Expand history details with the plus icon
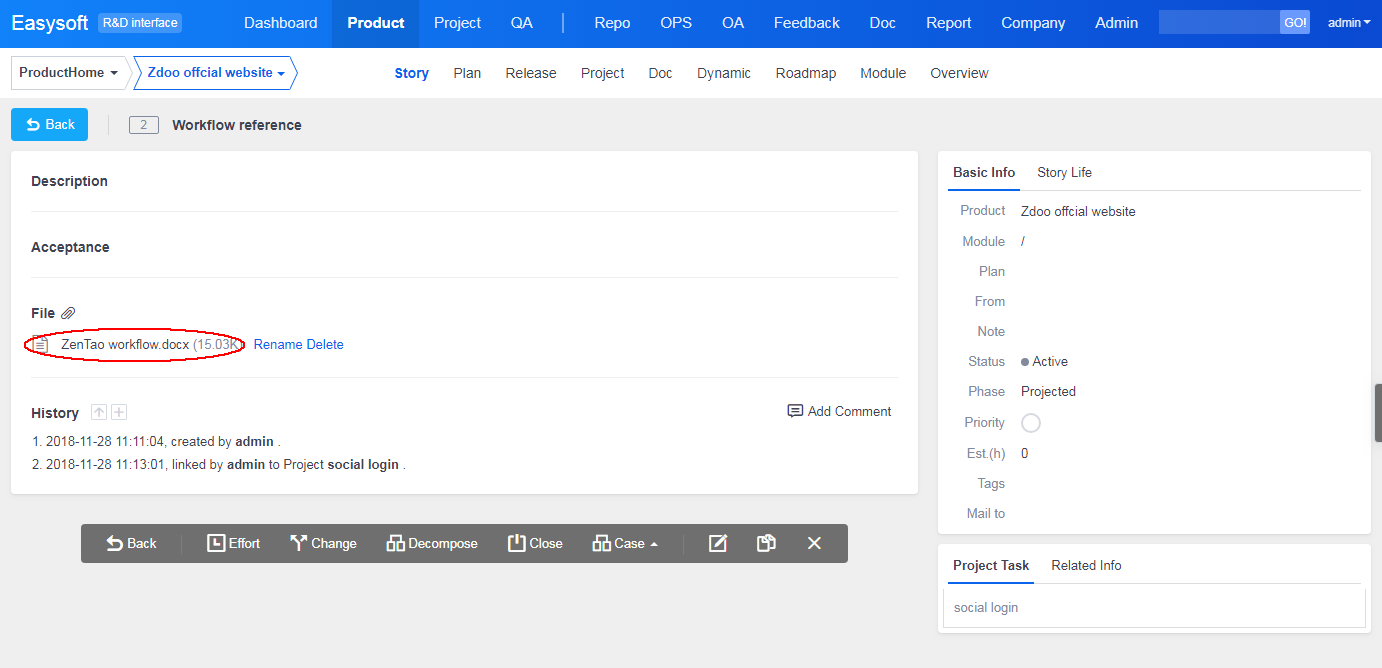 (x=119, y=412)
